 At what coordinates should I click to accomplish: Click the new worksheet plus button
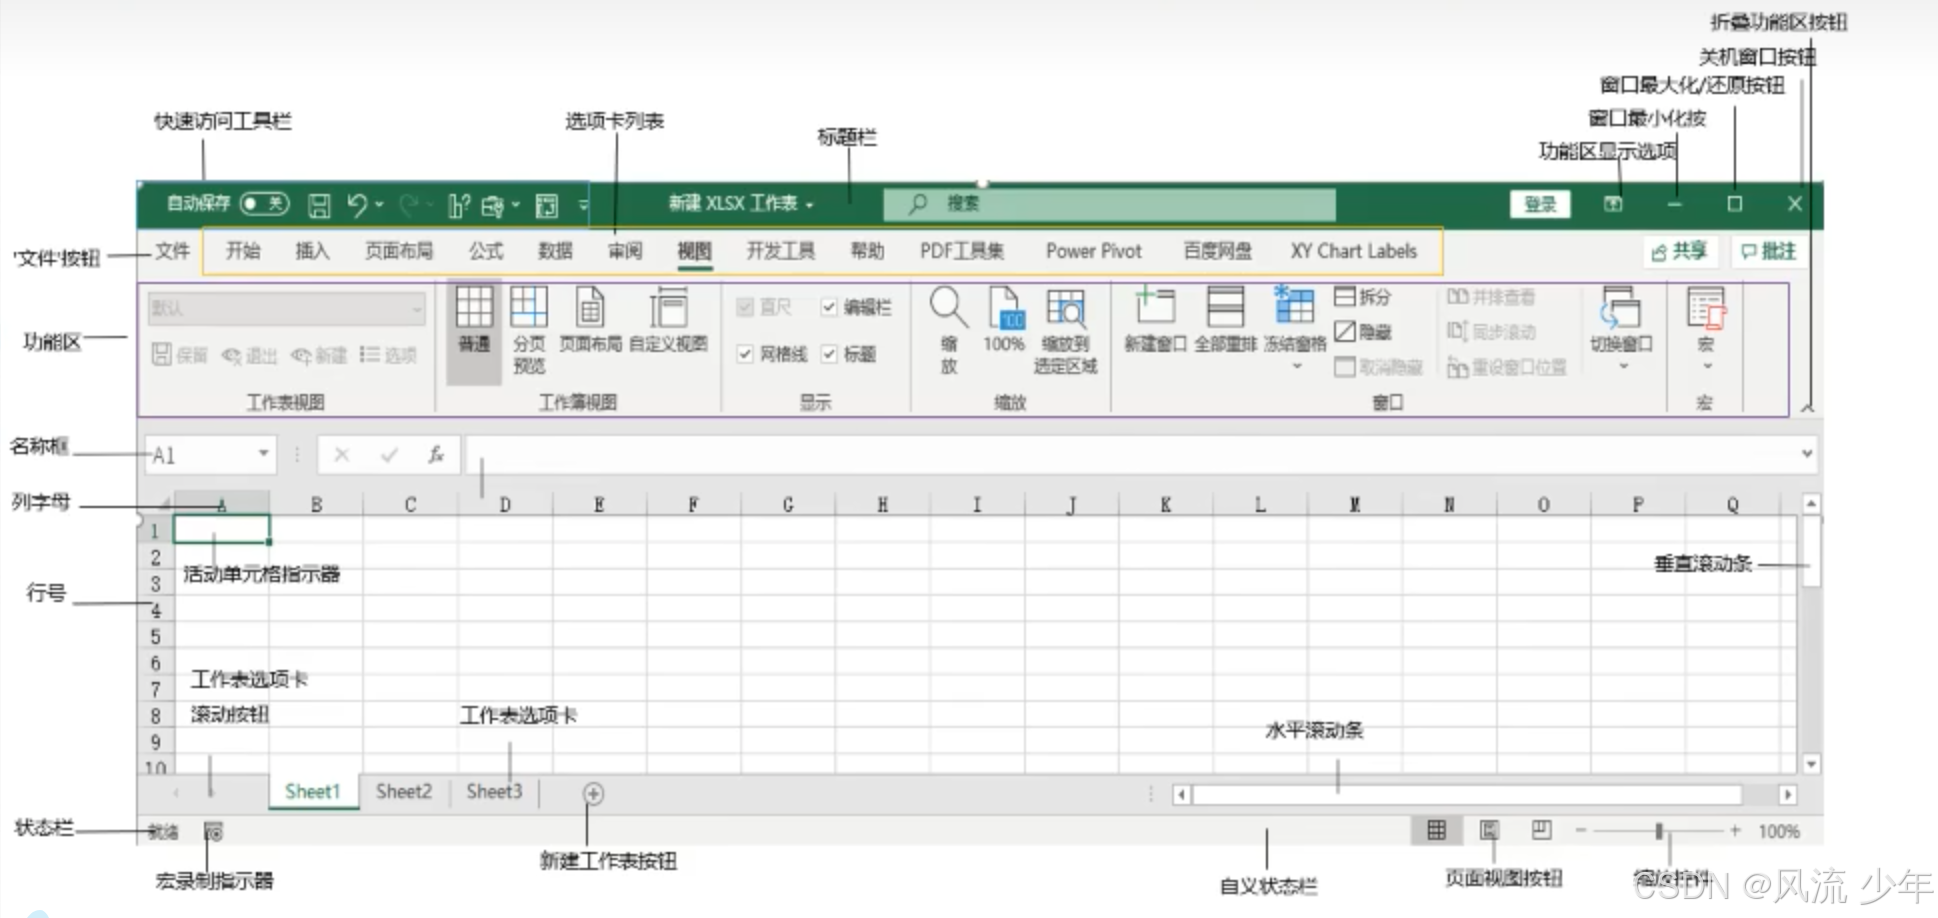[592, 792]
